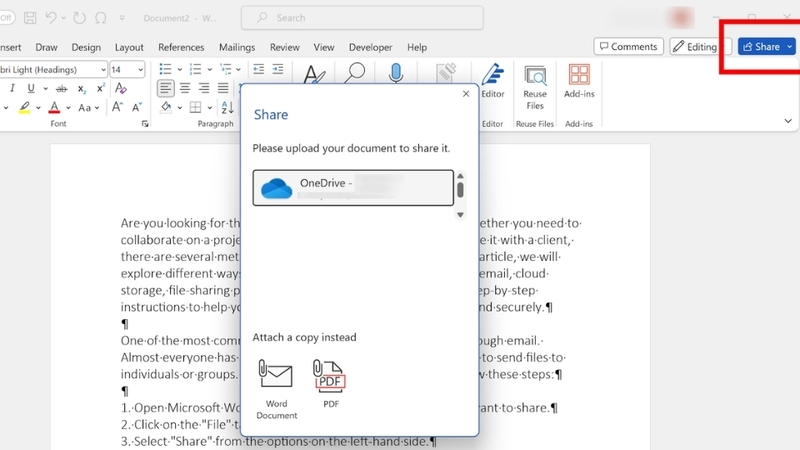Insert a bulleted list
800x450 pixels.
point(165,69)
